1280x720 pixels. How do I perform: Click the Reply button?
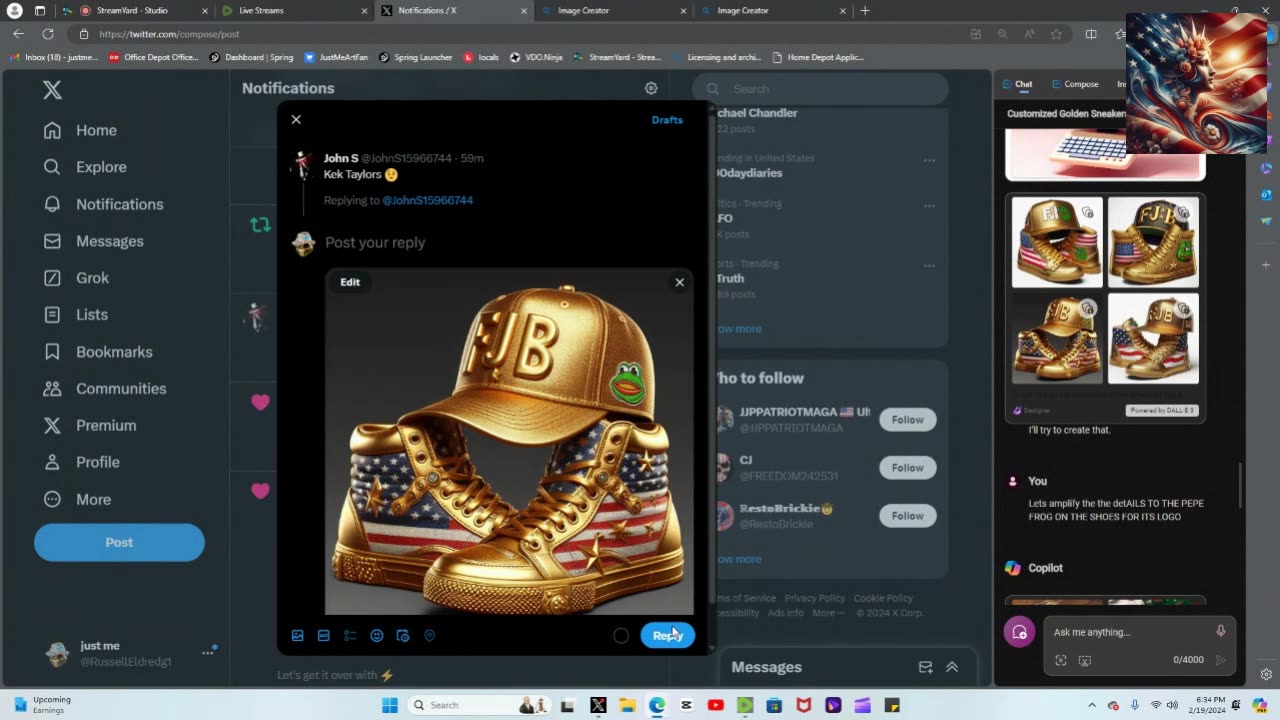click(667, 635)
